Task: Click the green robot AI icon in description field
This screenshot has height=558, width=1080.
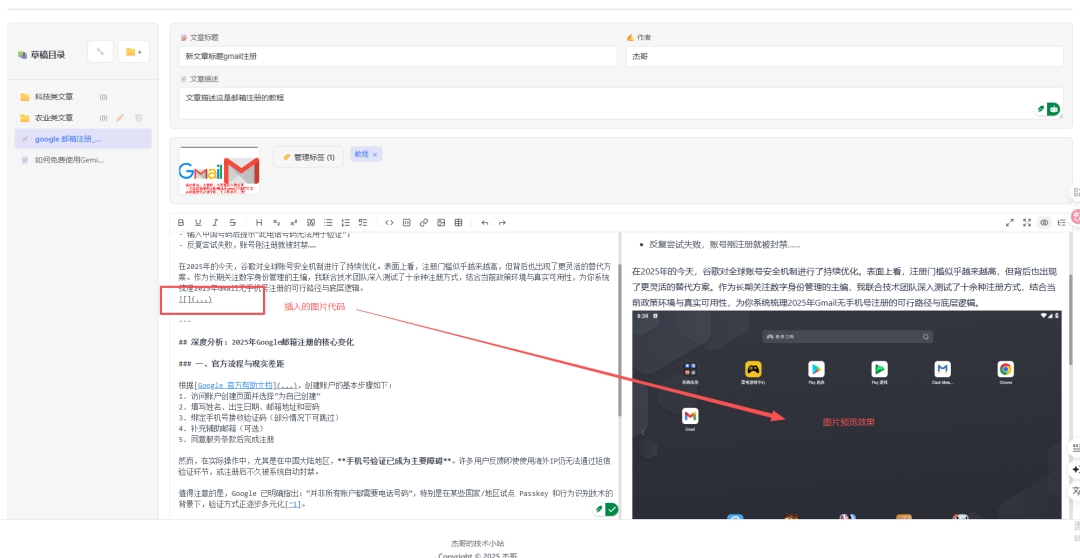Action: click(1053, 109)
